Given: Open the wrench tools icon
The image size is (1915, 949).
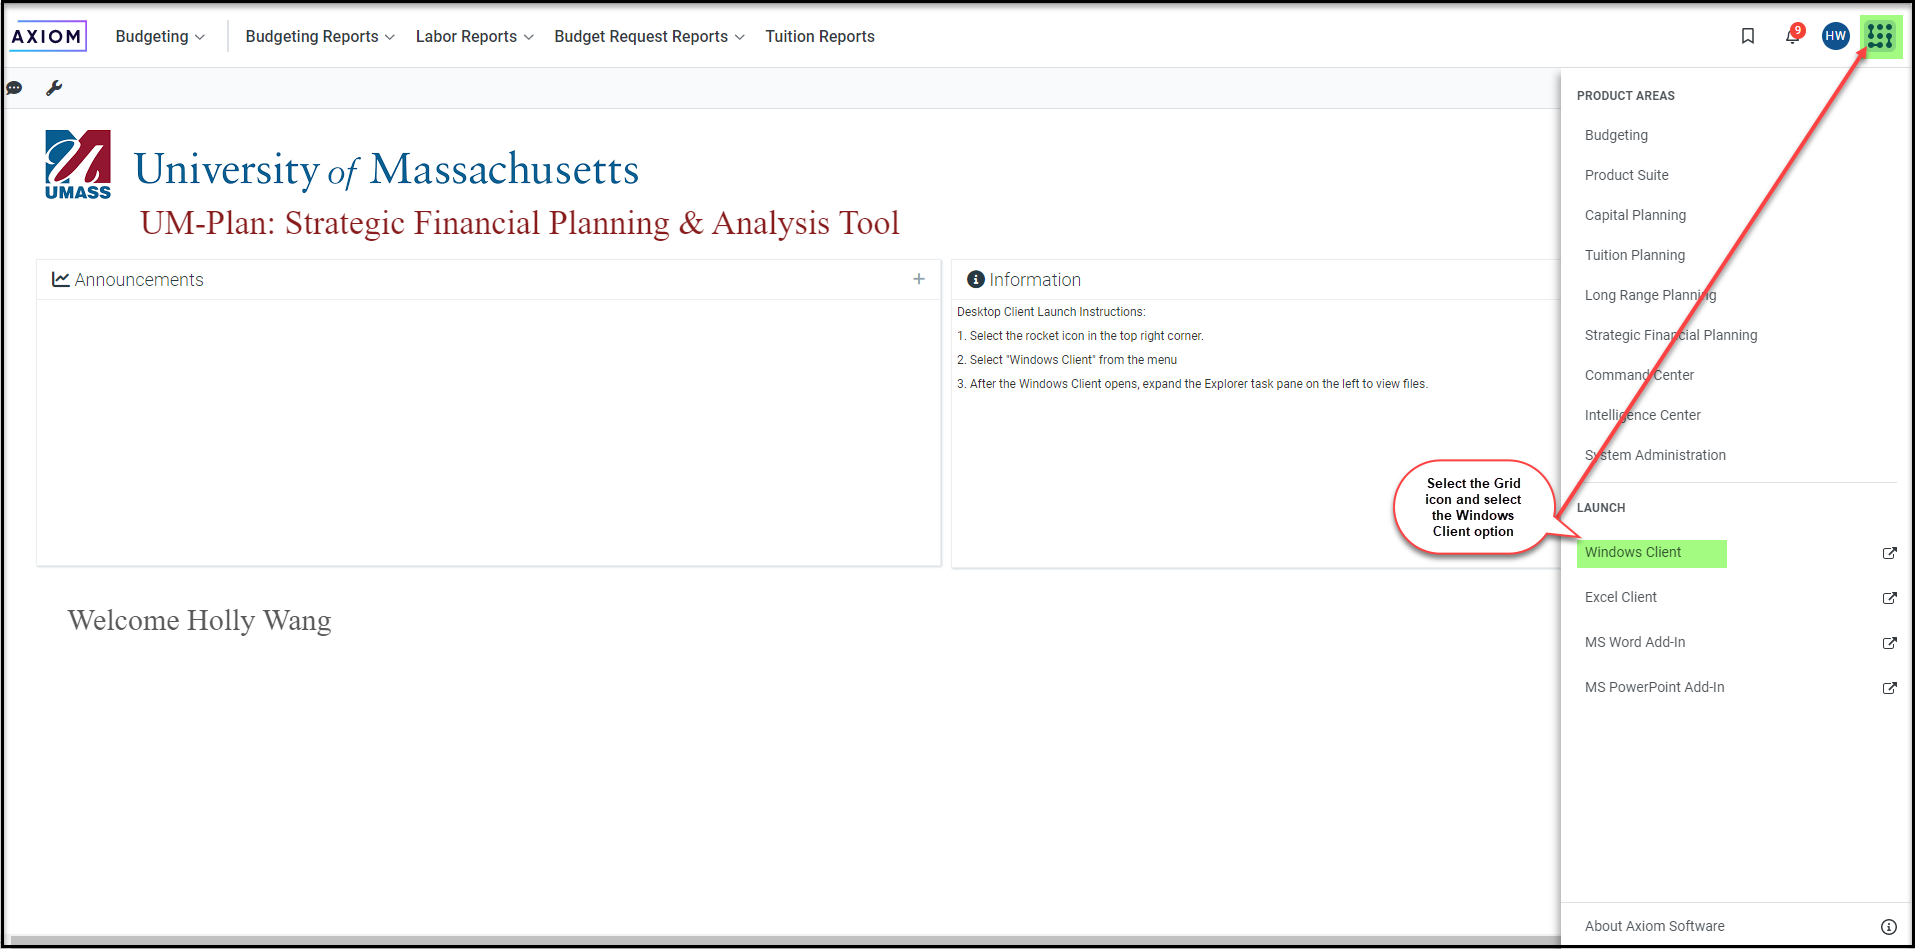Looking at the screenshot, I should (54, 88).
